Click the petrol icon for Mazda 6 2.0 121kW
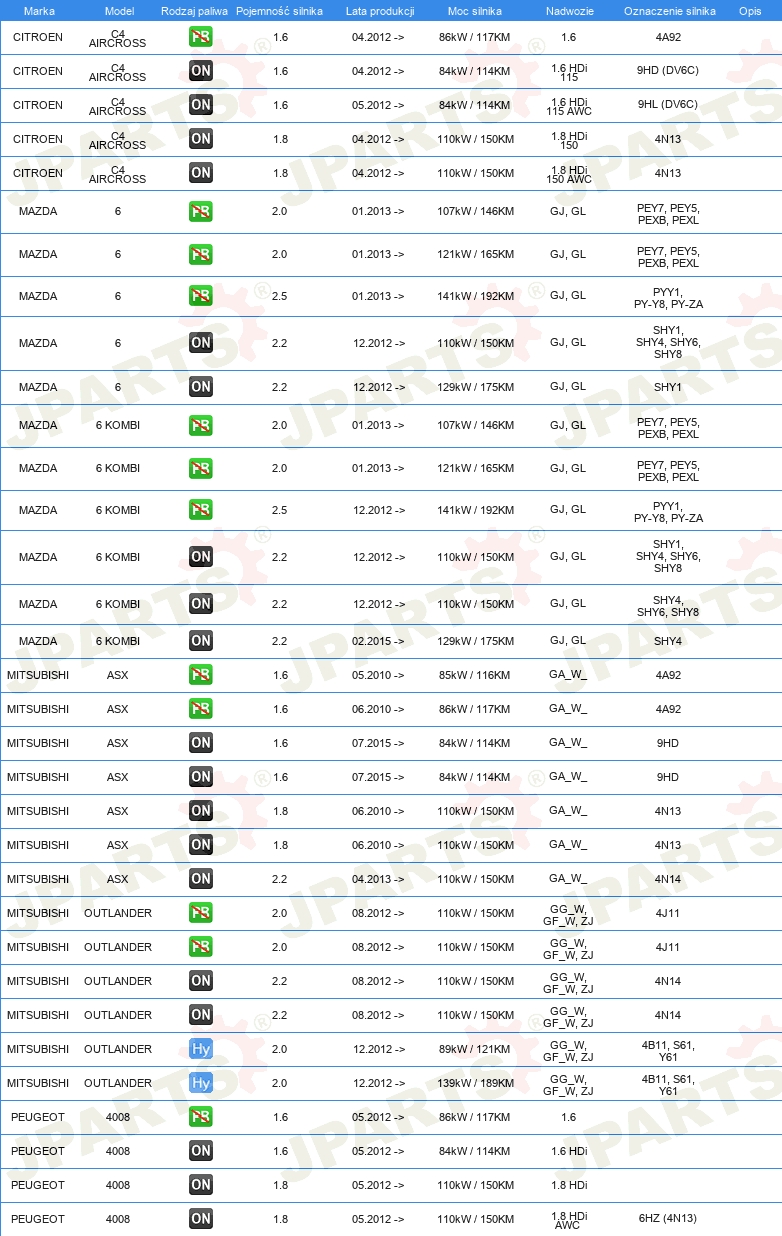The height and width of the screenshot is (1236, 782). (201, 254)
